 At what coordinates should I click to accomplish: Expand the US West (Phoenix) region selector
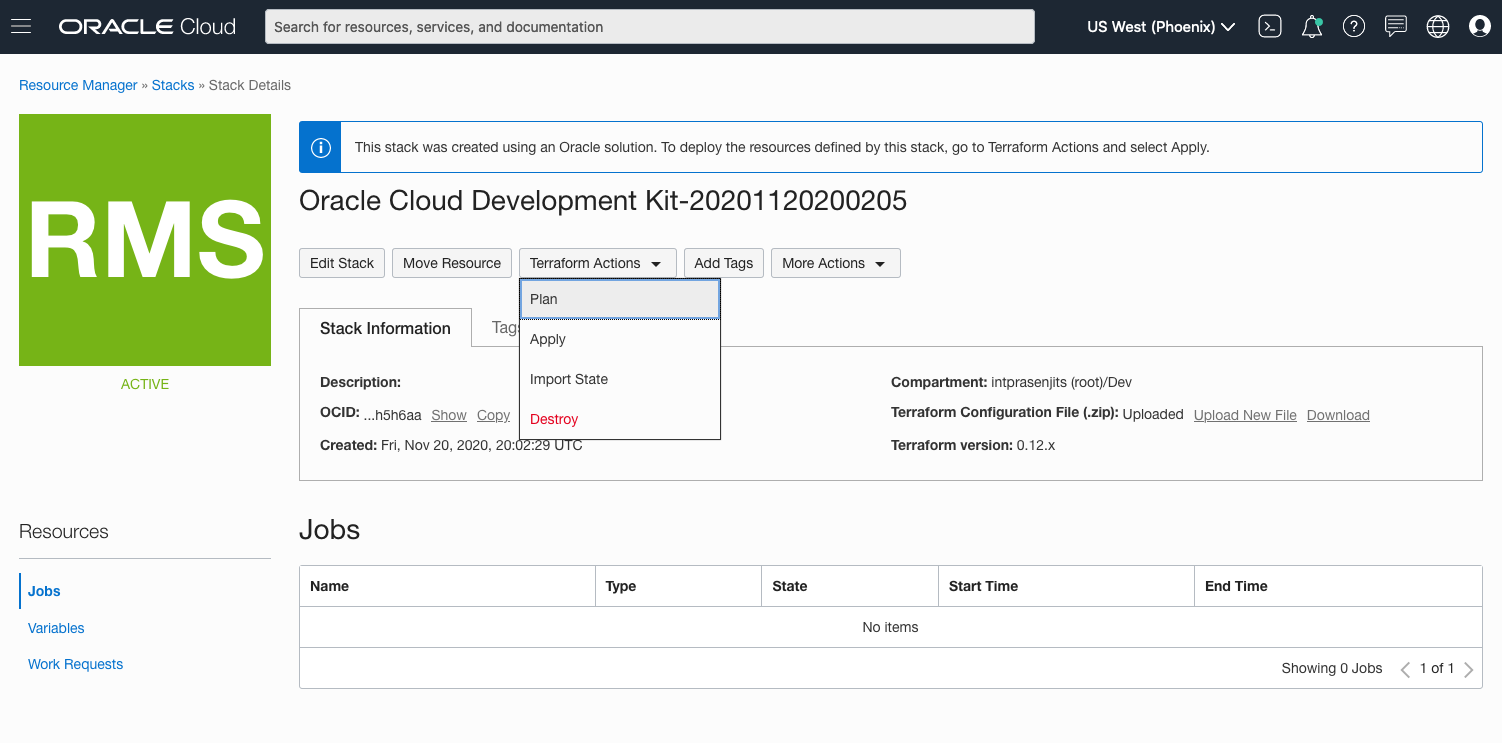(x=1161, y=27)
